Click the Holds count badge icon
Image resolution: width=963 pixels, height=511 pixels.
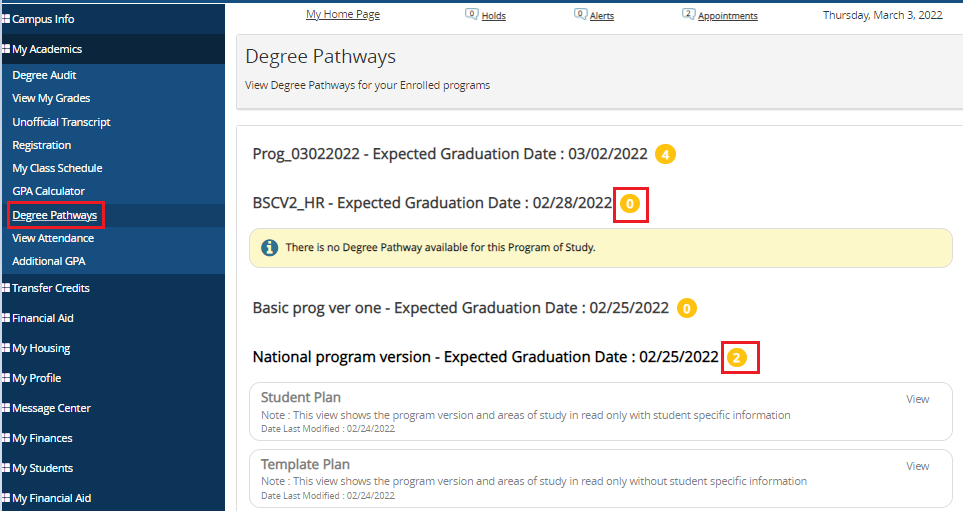point(472,14)
